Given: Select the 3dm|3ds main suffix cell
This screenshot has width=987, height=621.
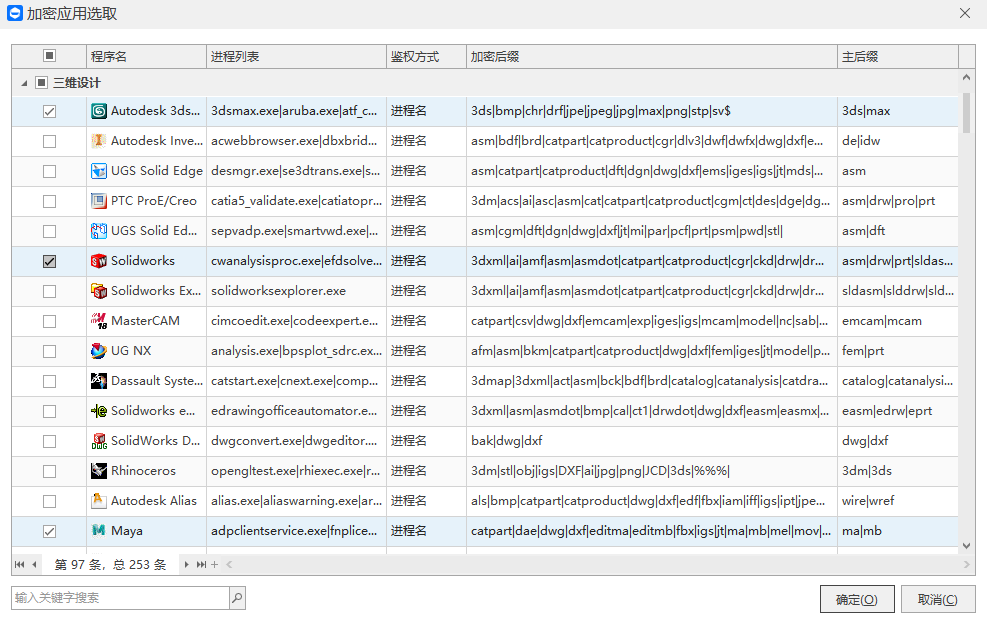Looking at the screenshot, I should pos(898,471).
